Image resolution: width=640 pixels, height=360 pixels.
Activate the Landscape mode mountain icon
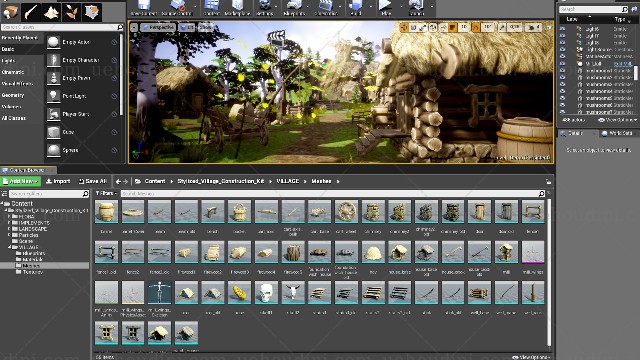pos(51,12)
